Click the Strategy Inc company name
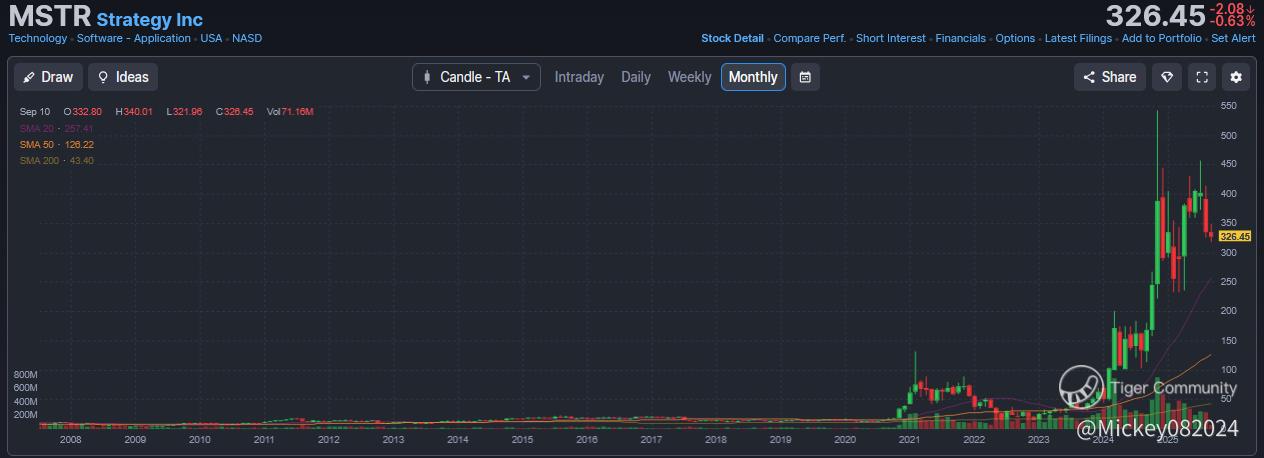Viewport: 1264px width, 458px height. [x=149, y=20]
